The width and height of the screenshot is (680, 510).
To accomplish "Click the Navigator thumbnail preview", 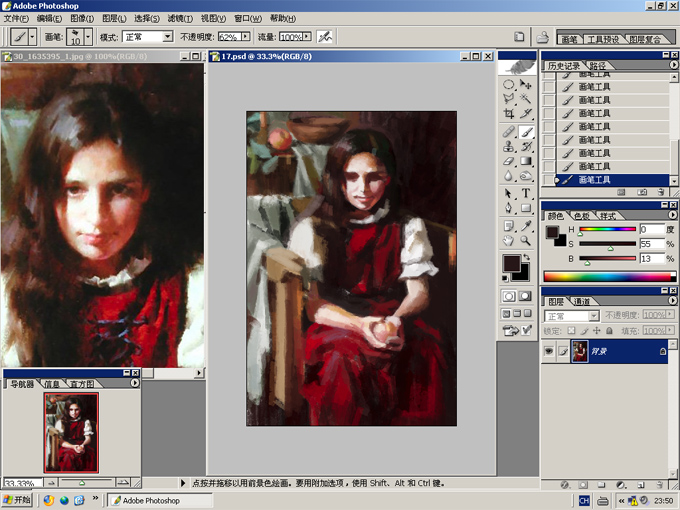I will coord(71,433).
